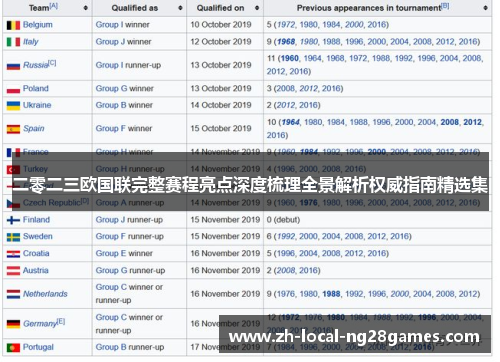The height and width of the screenshot is (362, 500).
Task: Open Group B link in Ukraine row
Action: (x=111, y=105)
